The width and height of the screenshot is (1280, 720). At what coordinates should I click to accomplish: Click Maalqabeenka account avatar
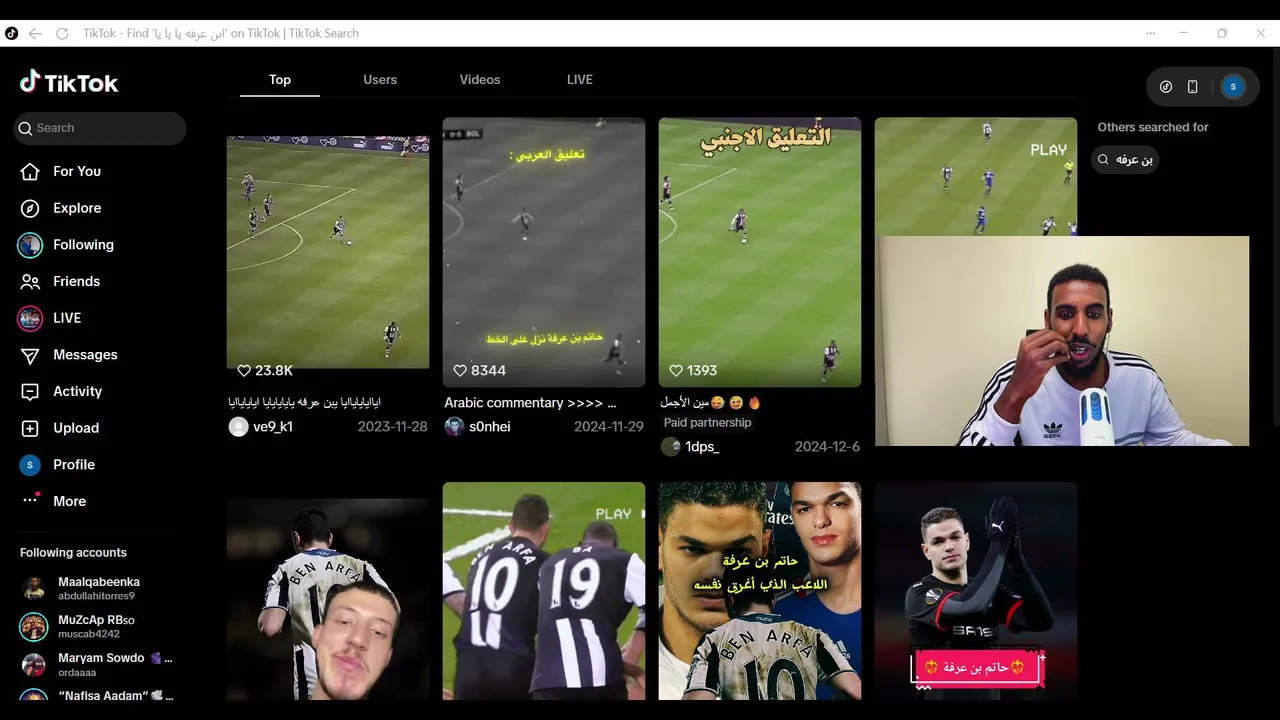point(34,588)
